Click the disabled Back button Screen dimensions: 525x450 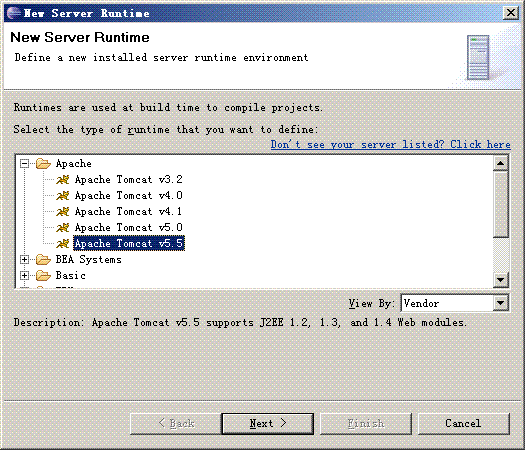click(x=176, y=424)
